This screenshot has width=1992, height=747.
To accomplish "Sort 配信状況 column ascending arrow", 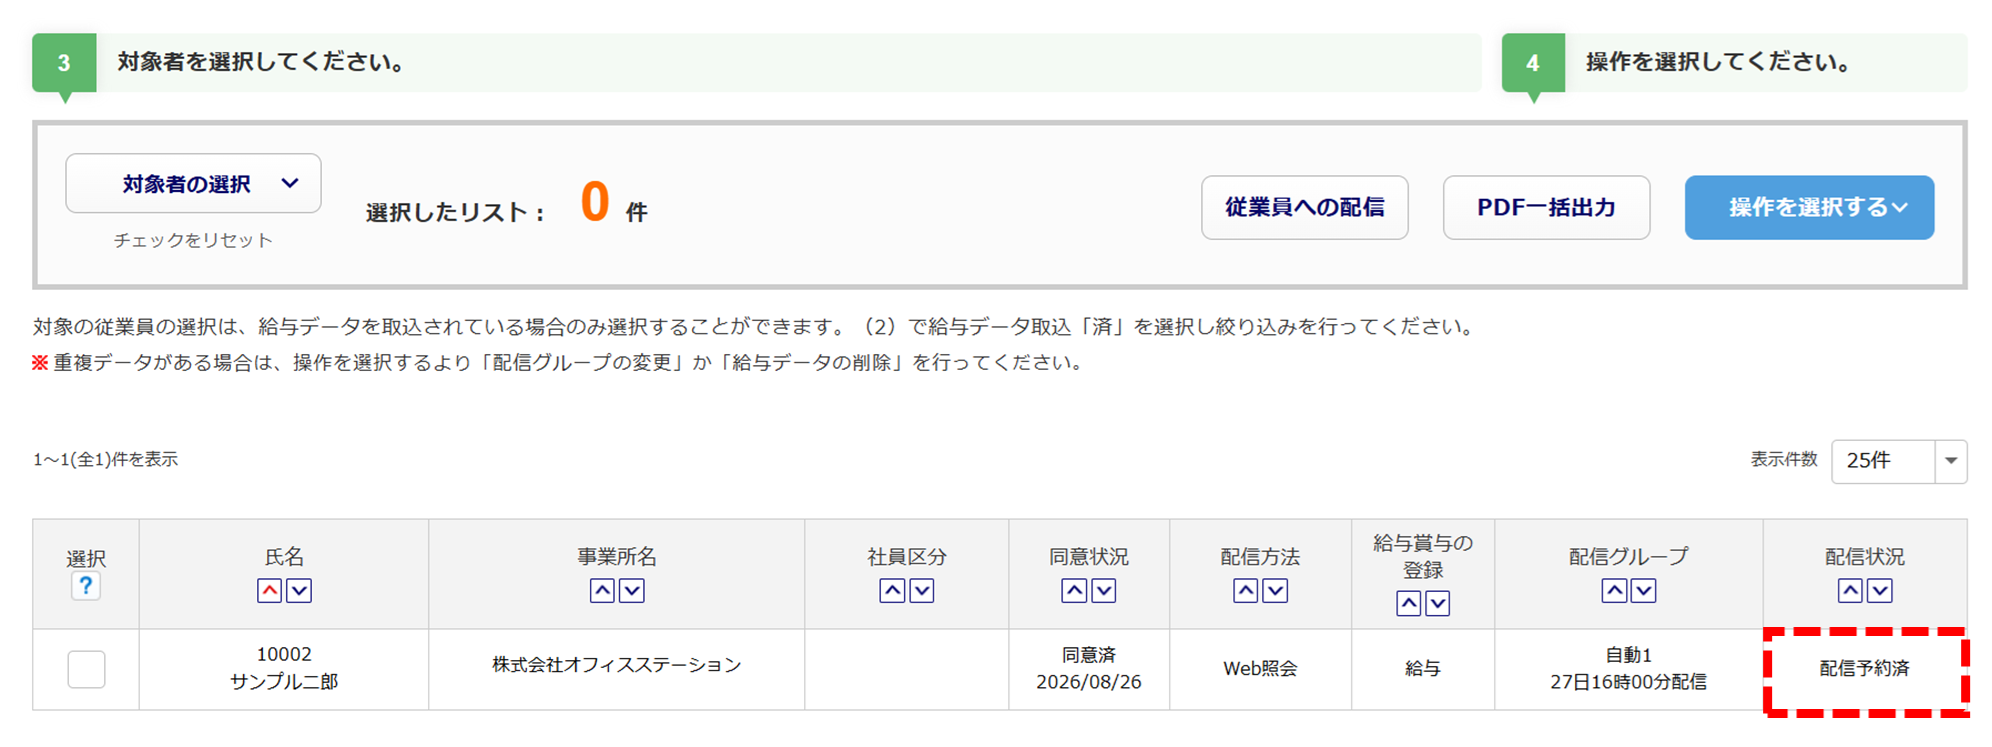I will [1850, 591].
